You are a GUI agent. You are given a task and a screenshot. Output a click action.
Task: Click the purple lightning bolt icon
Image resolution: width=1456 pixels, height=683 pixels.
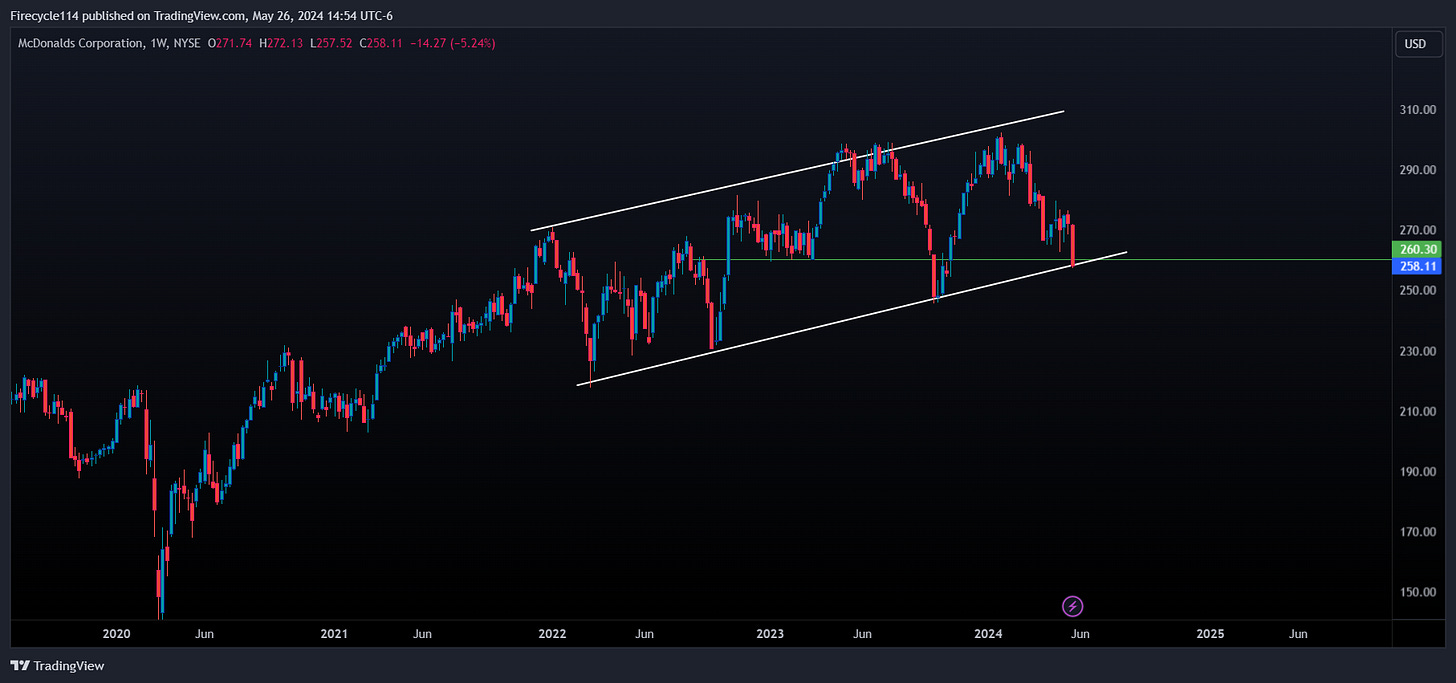coord(1073,606)
